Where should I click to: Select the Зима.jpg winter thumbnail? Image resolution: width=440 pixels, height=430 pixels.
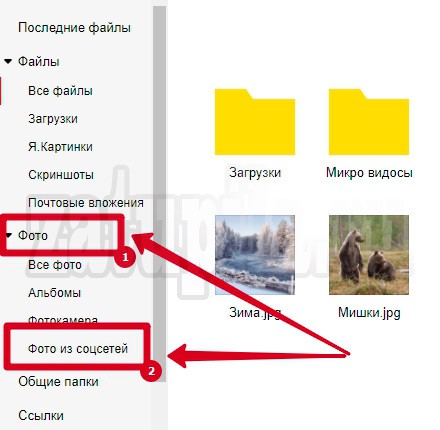[255, 255]
